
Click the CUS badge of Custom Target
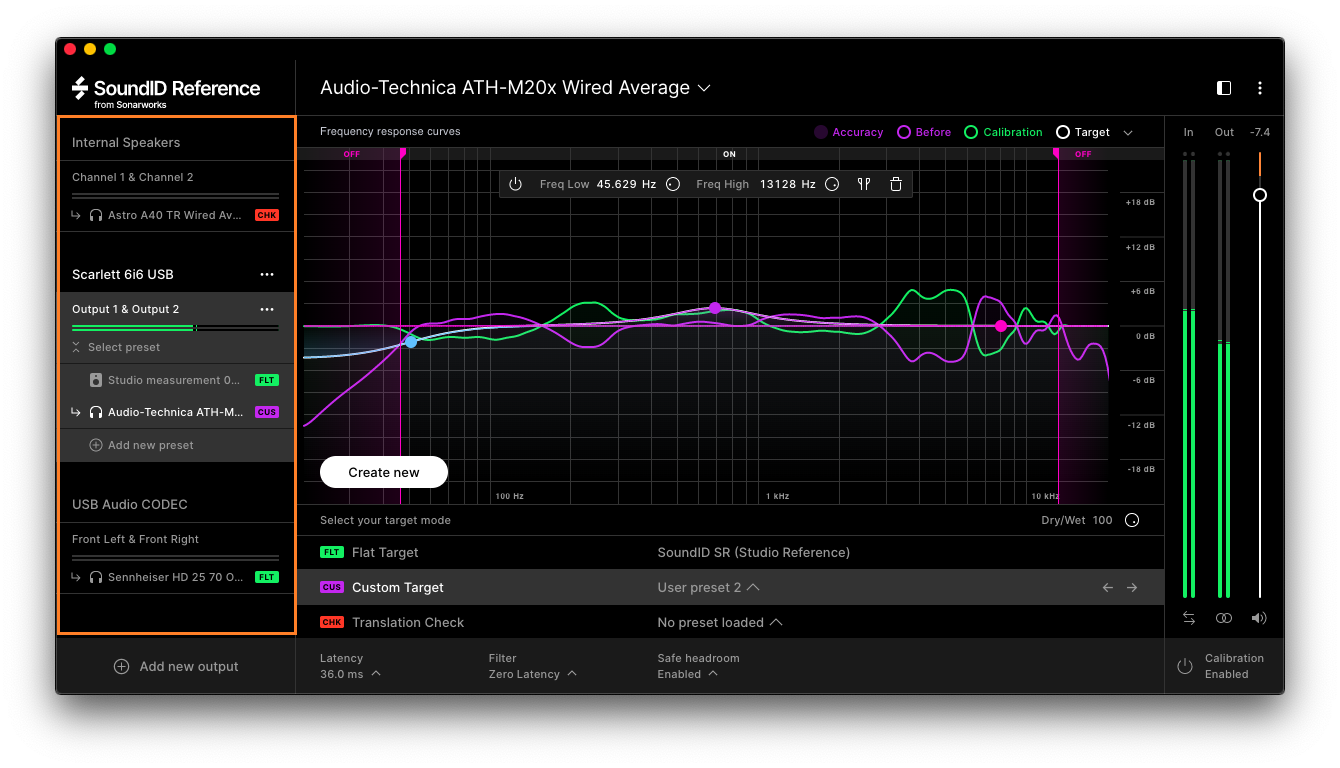(332, 587)
